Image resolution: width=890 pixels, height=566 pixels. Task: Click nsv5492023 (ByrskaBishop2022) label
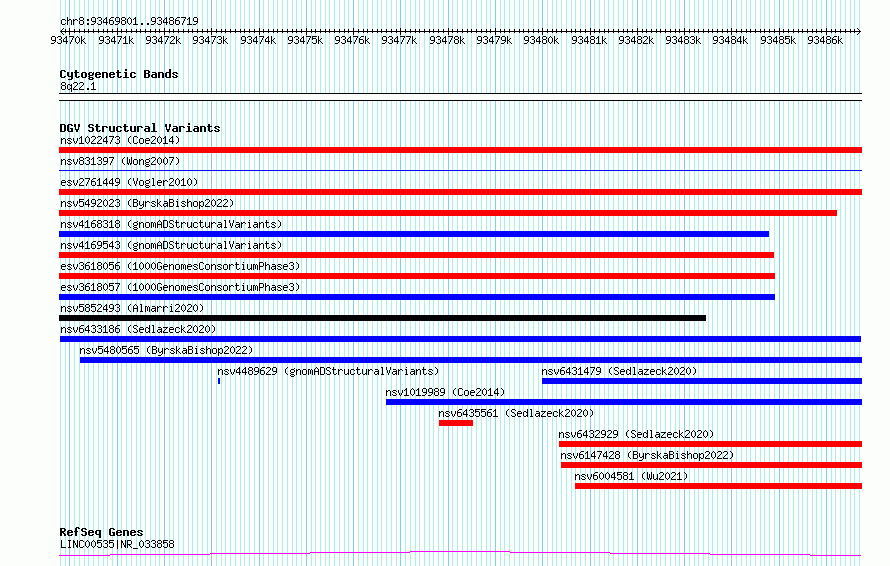click(x=147, y=203)
